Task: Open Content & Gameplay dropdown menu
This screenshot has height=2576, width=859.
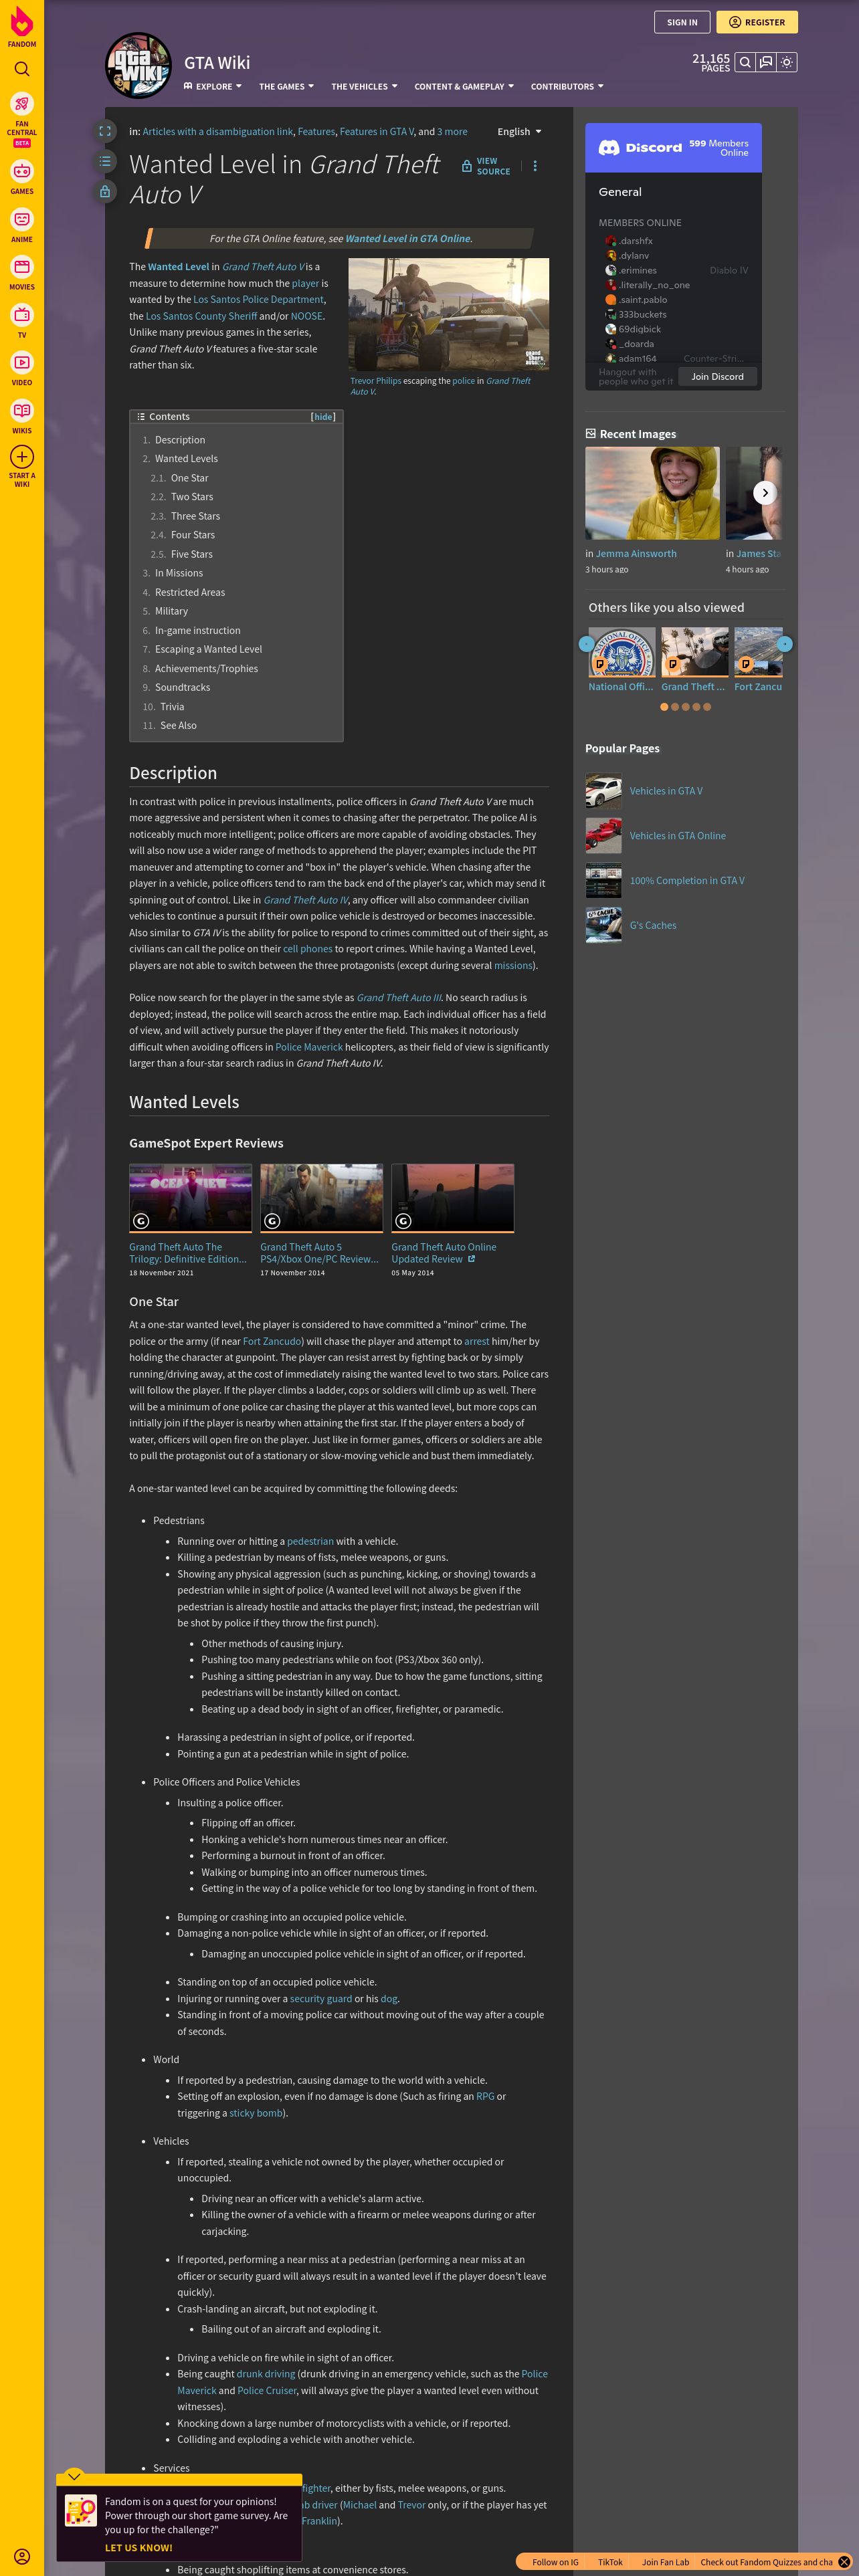Action: click(x=464, y=87)
